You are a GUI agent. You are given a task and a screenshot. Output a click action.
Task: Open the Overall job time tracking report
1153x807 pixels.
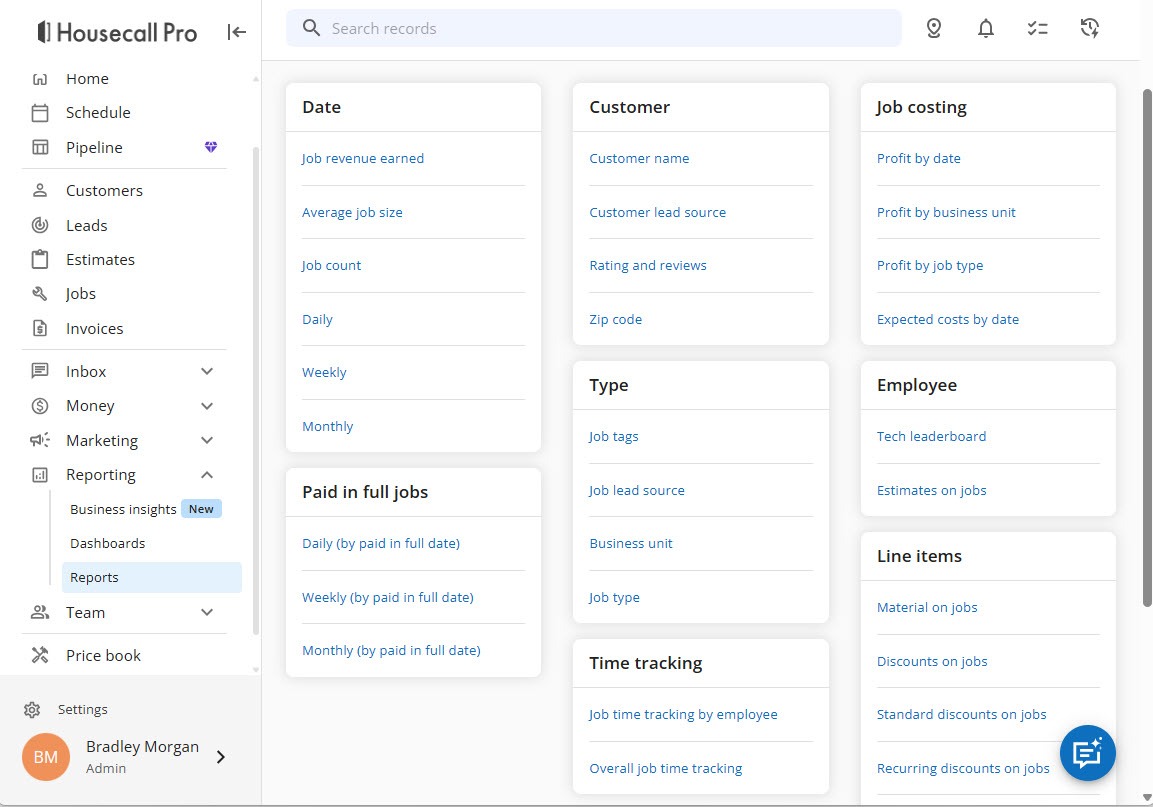665,769
